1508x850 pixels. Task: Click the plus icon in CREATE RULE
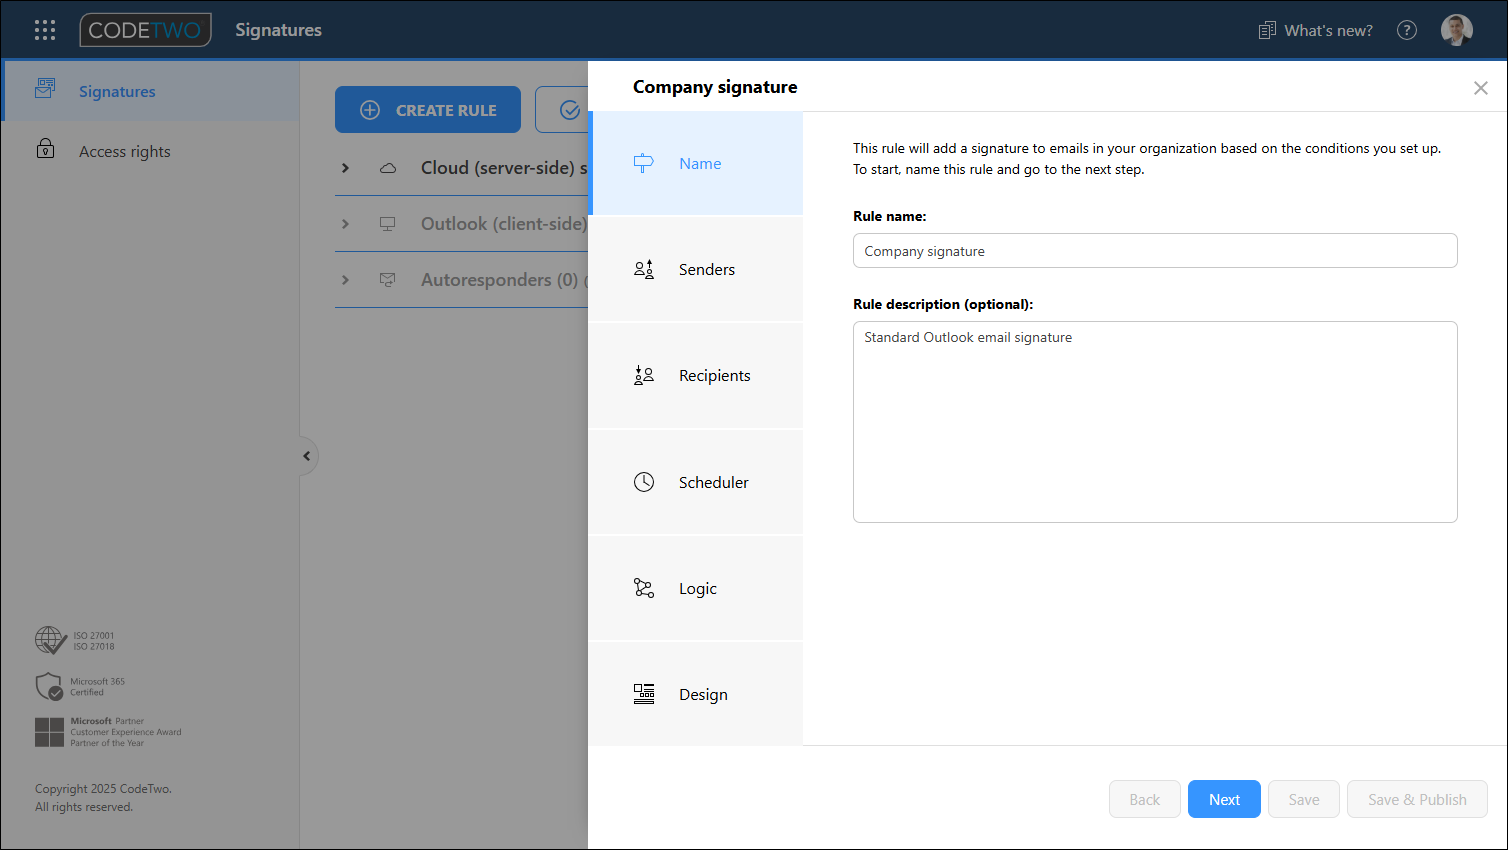click(370, 110)
